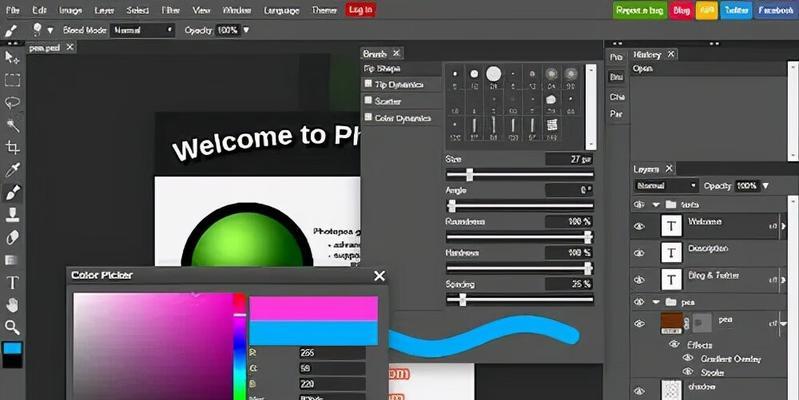799x400 pixels.
Task: Activate the Zoom magnifier tool
Action: coord(12,327)
